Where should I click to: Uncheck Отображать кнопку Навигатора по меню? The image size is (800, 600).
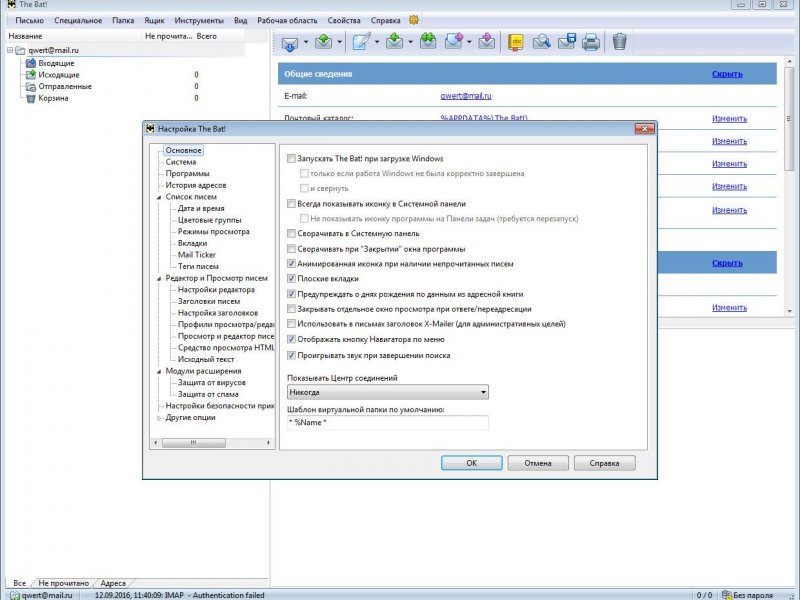(291, 339)
